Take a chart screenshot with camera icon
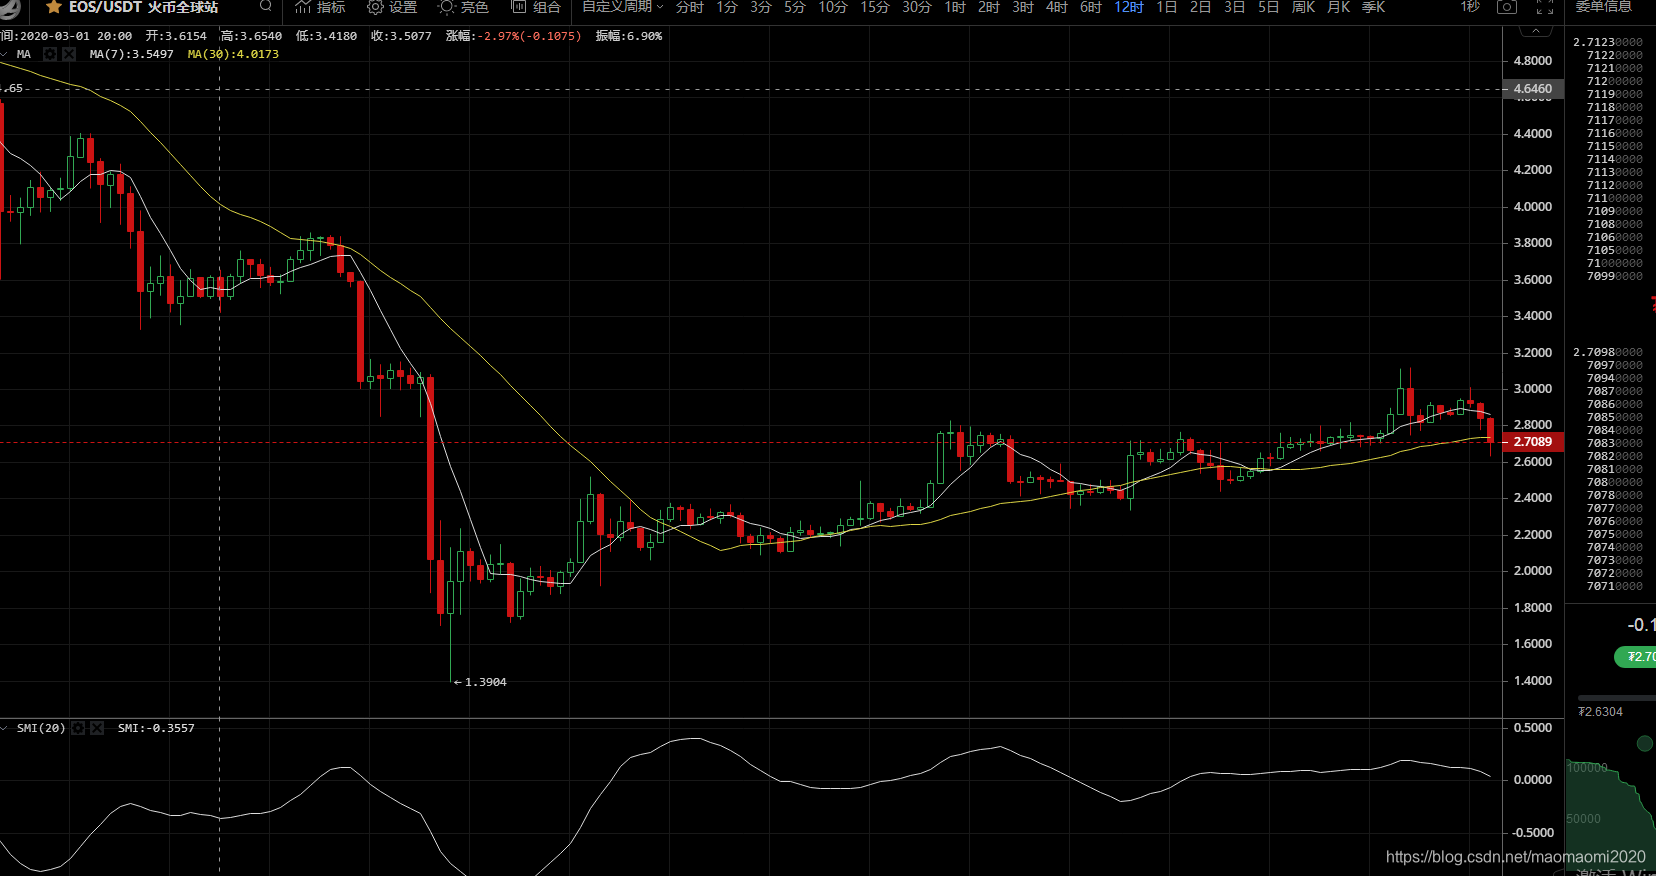1656x876 pixels. [1507, 6]
